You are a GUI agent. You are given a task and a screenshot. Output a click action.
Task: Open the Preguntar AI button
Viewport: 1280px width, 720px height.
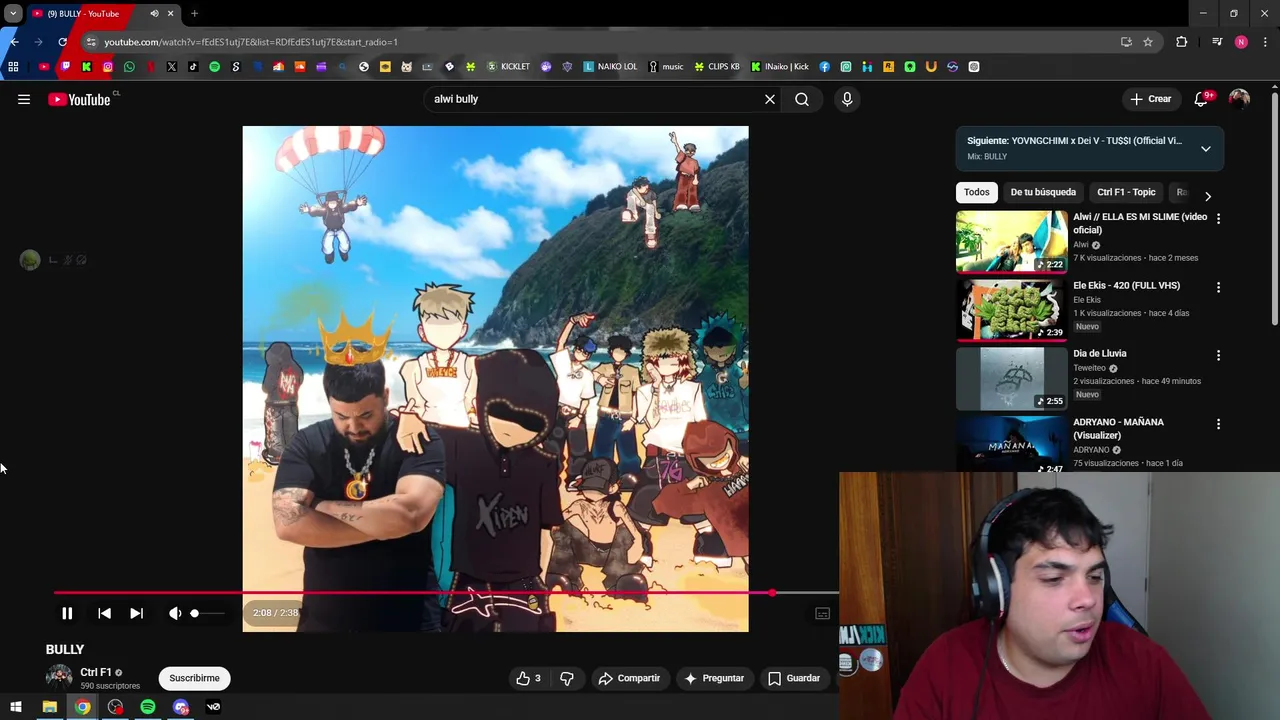tap(714, 678)
